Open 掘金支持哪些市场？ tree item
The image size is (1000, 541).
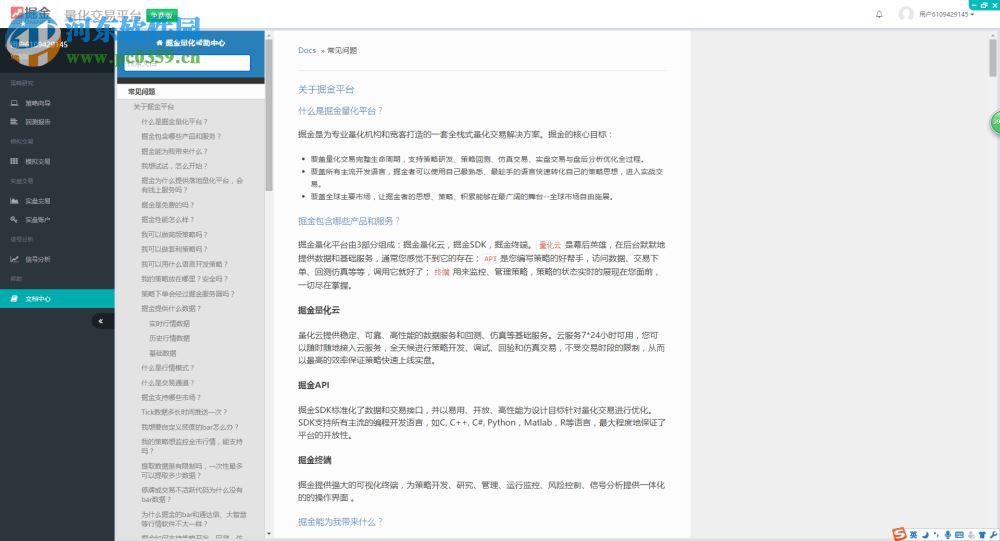[171, 397]
